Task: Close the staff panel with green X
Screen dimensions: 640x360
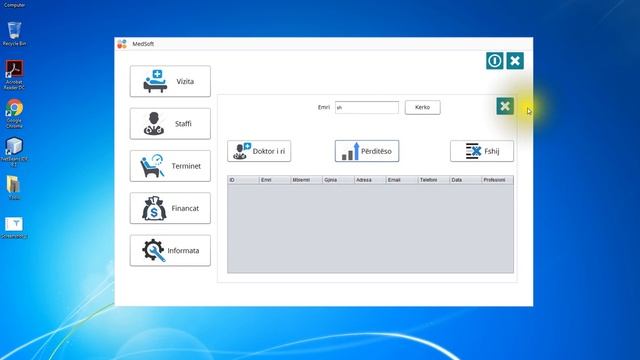Action: pyautogui.click(x=505, y=106)
